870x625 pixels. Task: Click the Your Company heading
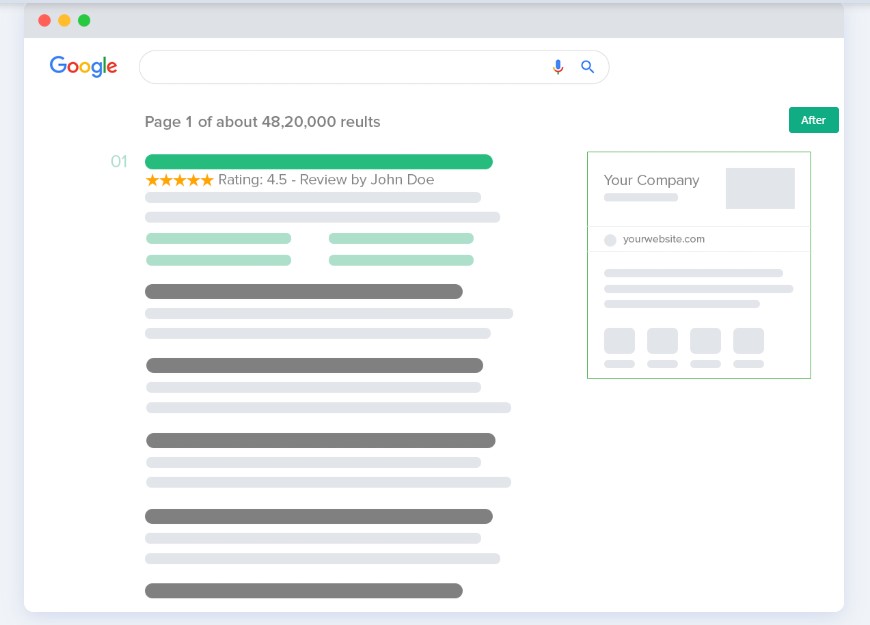click(x=651, y=180)
